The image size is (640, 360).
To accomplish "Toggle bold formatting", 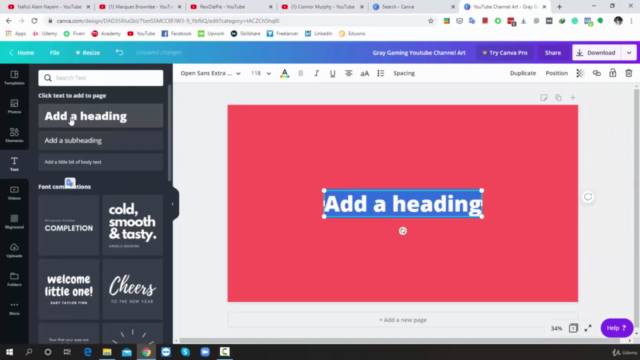I will pos(301,73).
